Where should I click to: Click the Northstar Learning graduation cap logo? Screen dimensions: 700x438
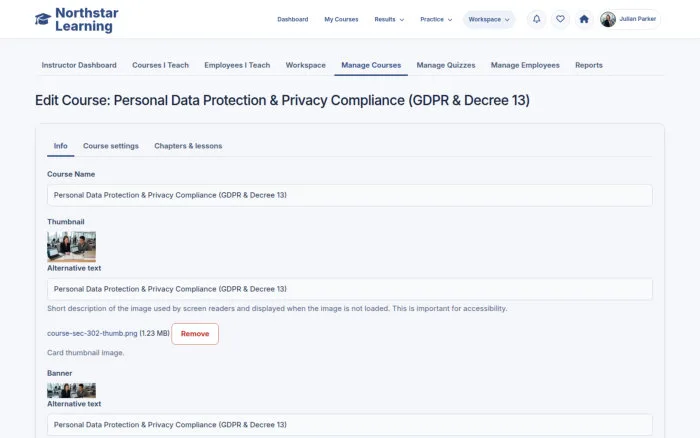pyautogui.click(x=43, y=19)
